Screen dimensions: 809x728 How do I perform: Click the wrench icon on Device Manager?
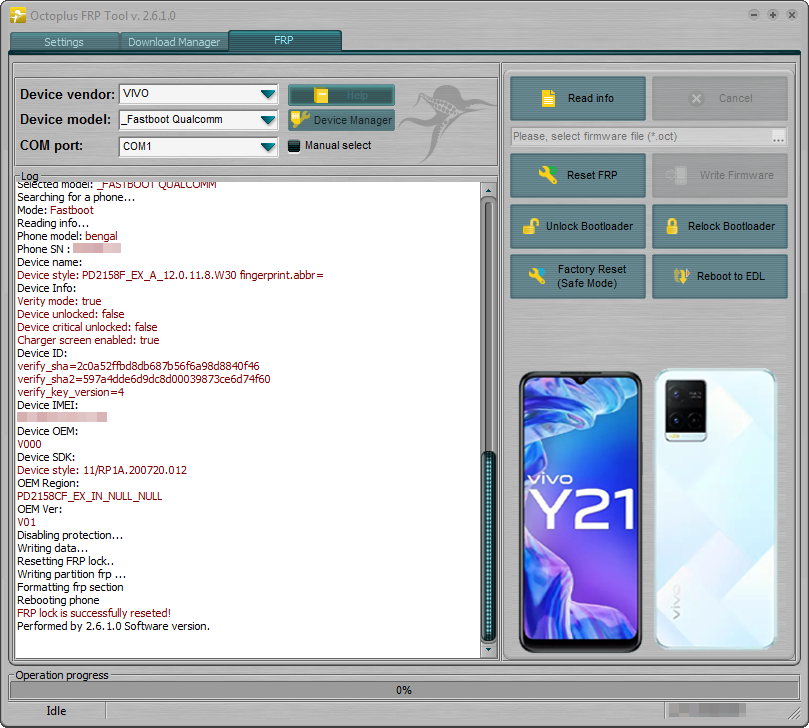300,120
